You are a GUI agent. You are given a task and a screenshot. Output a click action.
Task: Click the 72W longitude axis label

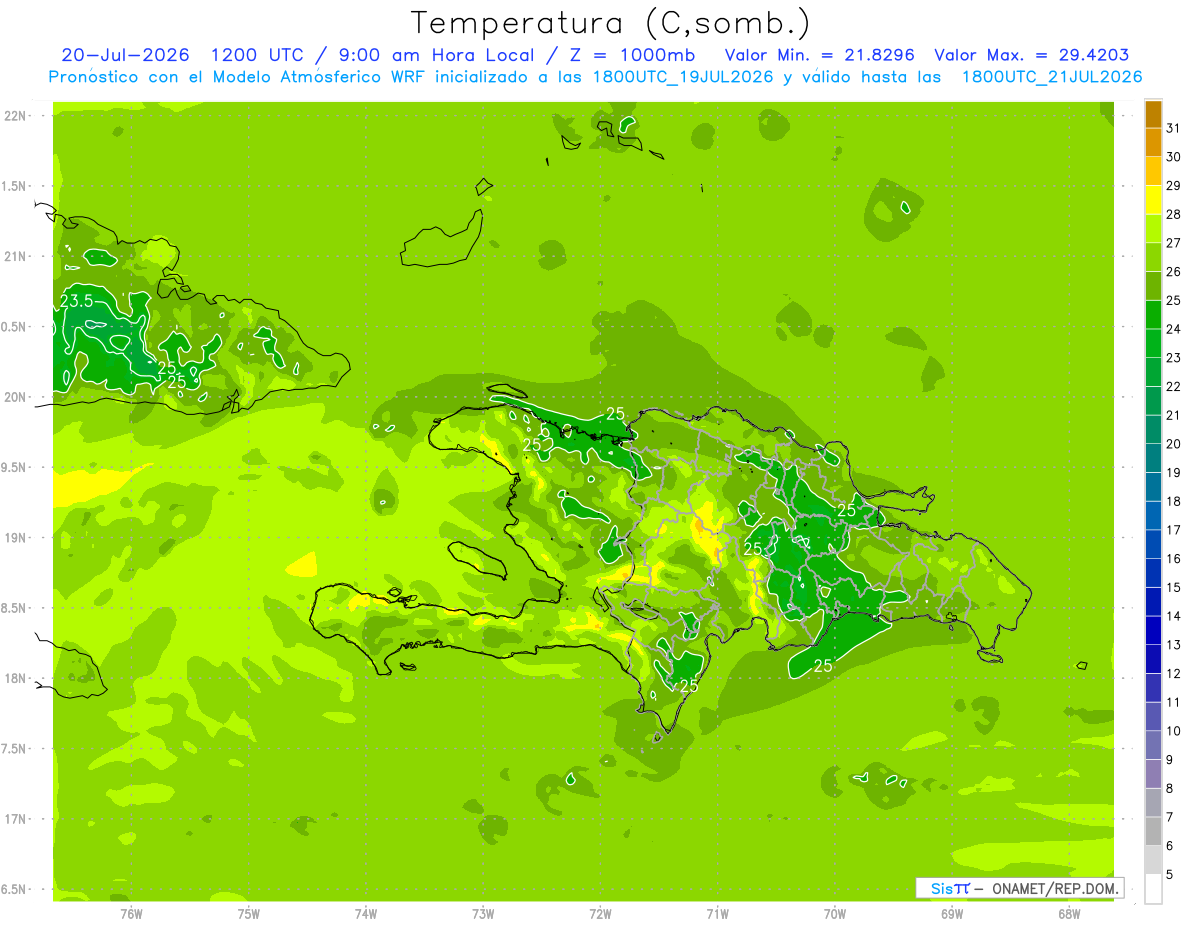[600, 913]
